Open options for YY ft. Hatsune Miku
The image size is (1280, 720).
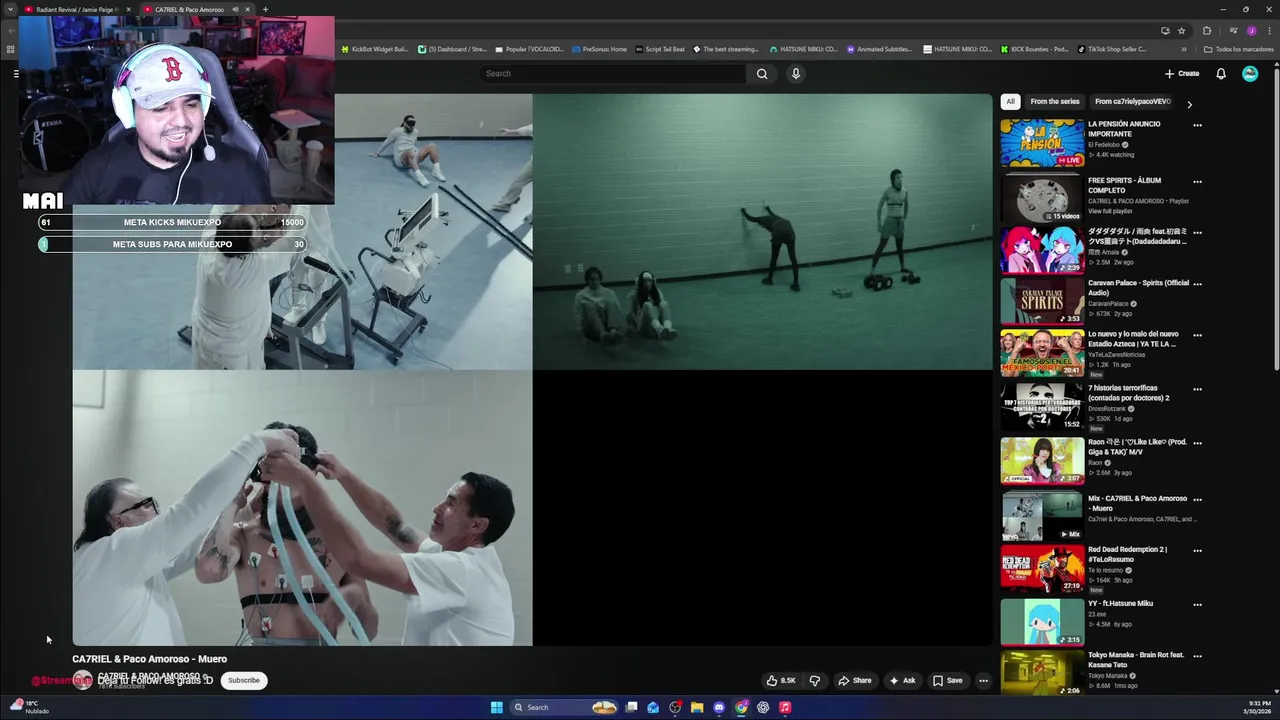(1197, 605)
